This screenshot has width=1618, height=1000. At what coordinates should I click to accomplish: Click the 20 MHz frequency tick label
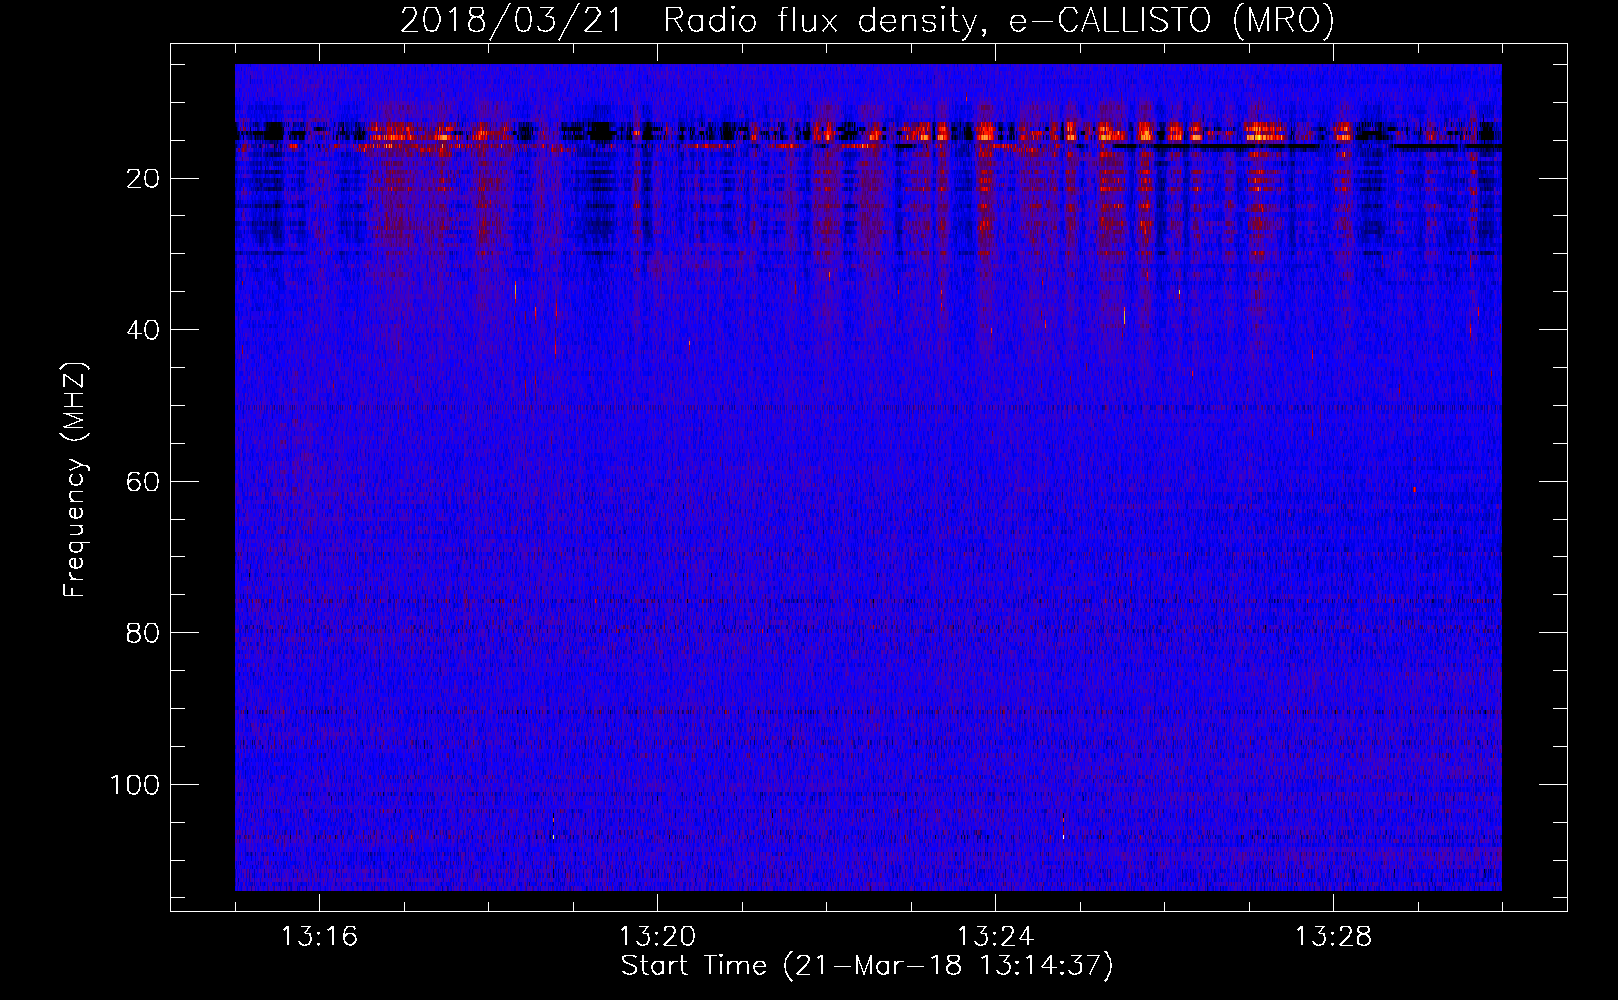tap(144, 179)
